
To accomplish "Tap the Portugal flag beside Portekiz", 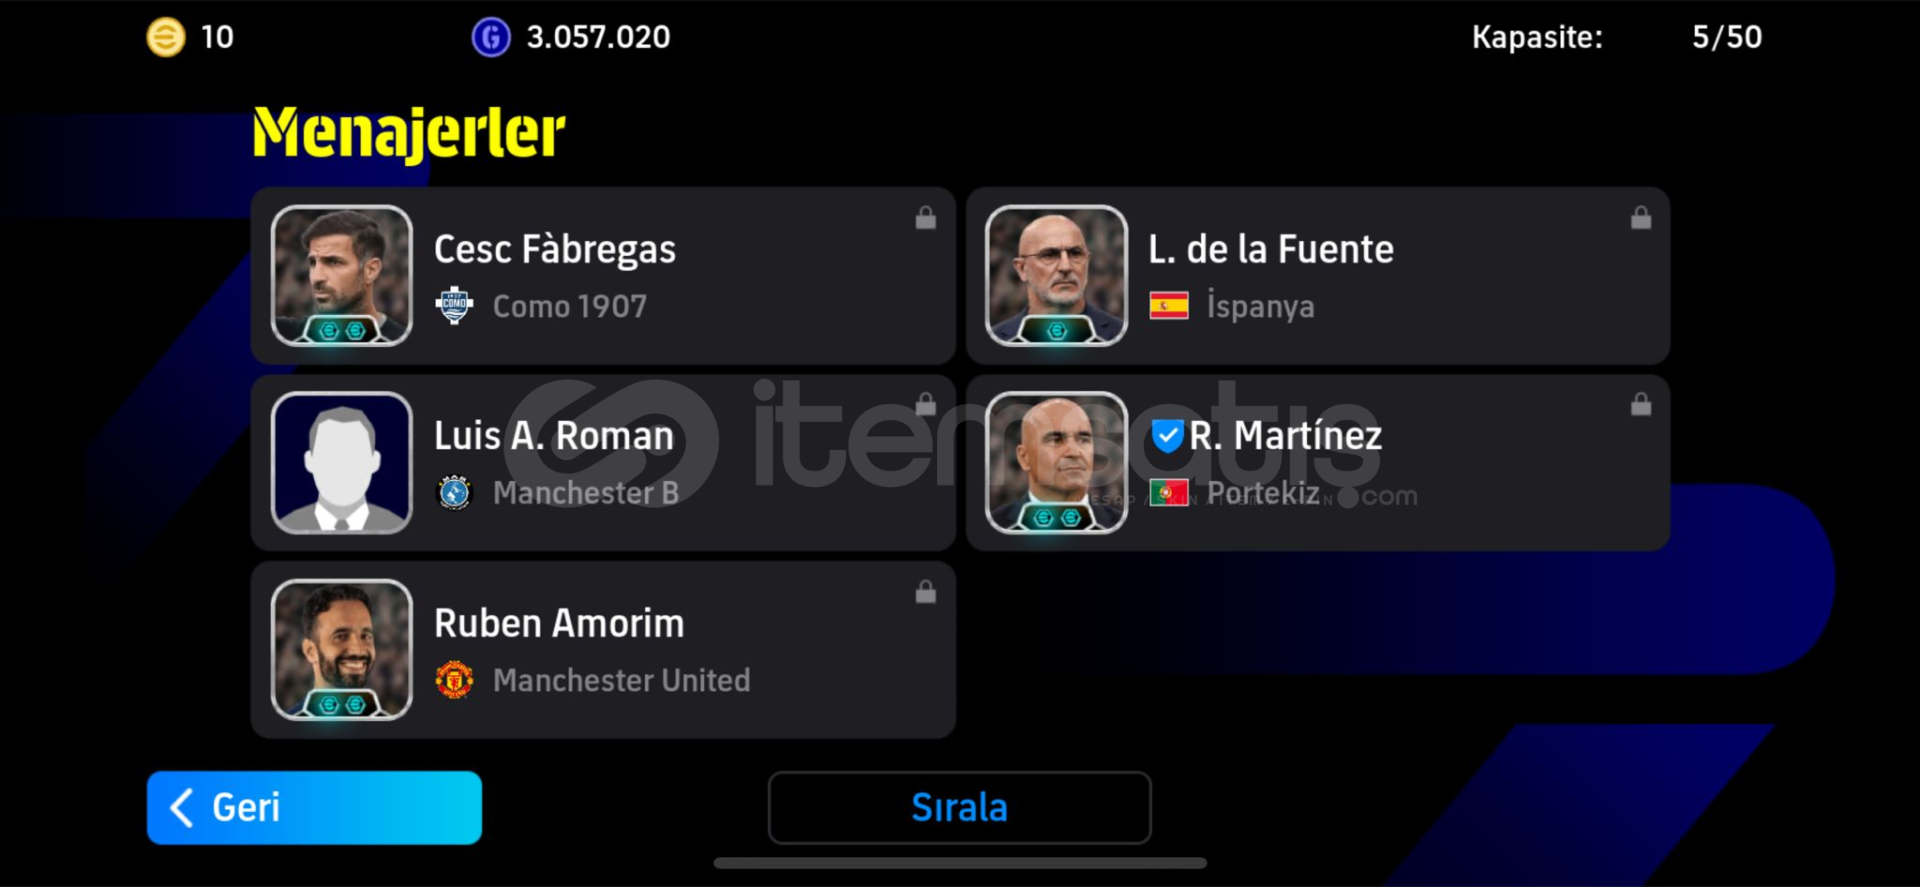I will (x=1169, y=493).
